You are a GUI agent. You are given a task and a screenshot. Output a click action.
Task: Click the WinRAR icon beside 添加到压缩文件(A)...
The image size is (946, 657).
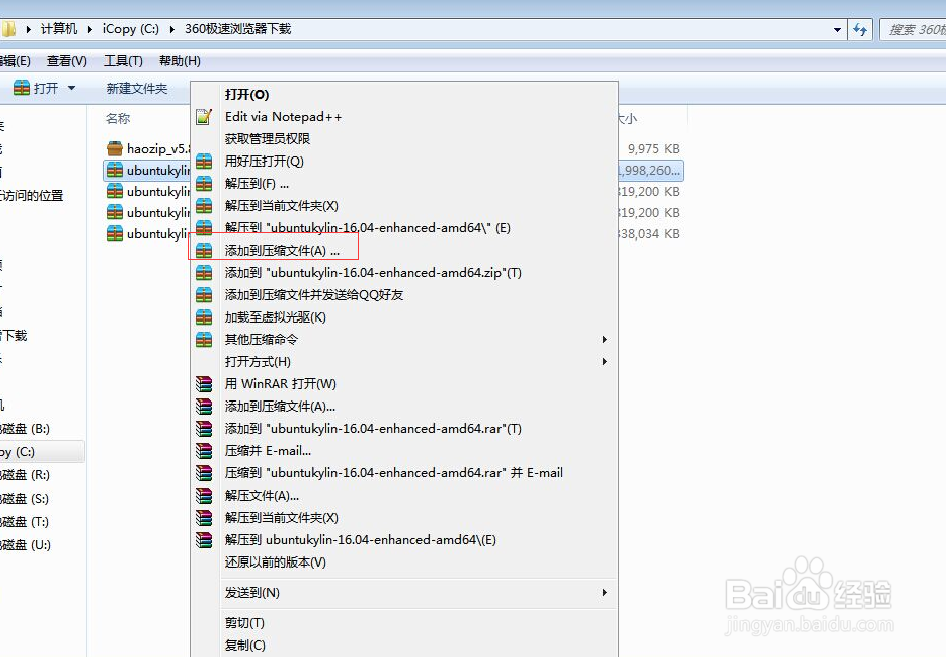click(204, 406)
